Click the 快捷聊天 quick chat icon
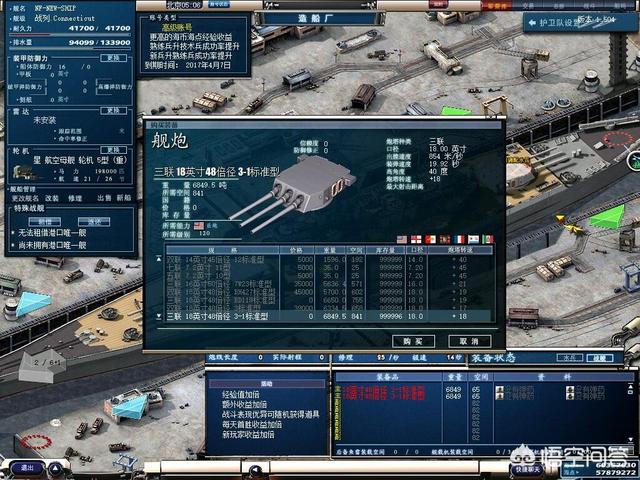 tap(525, 468)
